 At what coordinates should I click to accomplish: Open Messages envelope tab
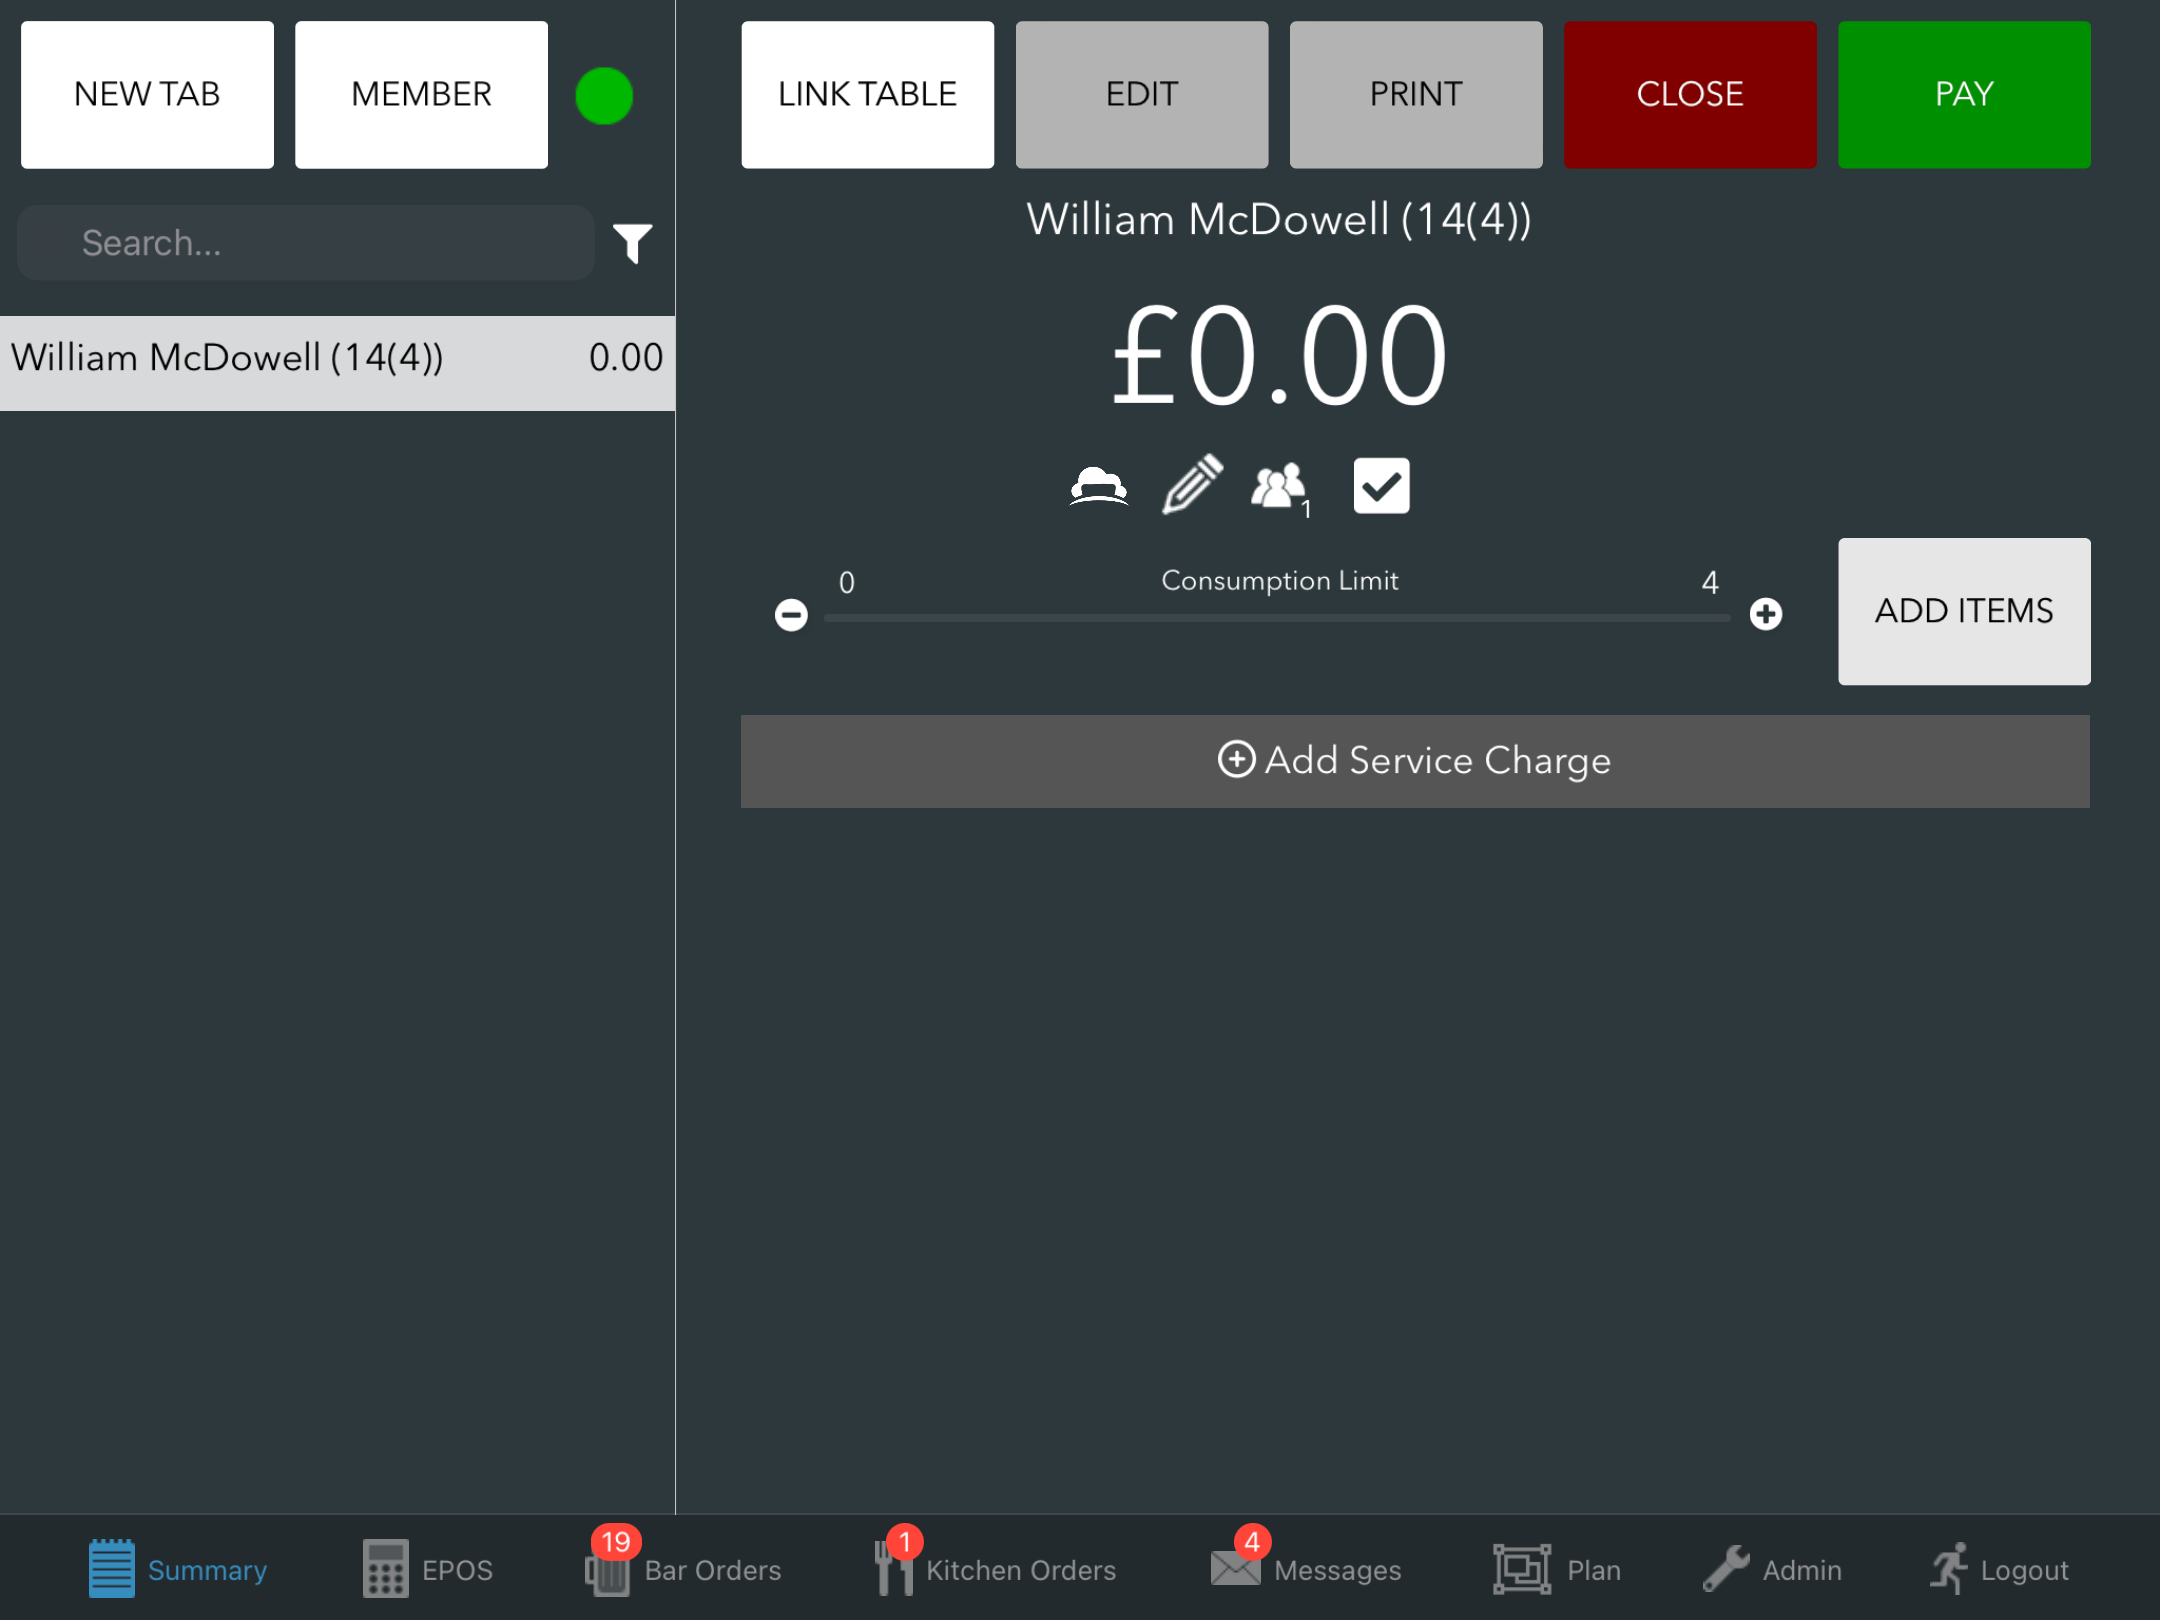click(x=1305, y=1569)
